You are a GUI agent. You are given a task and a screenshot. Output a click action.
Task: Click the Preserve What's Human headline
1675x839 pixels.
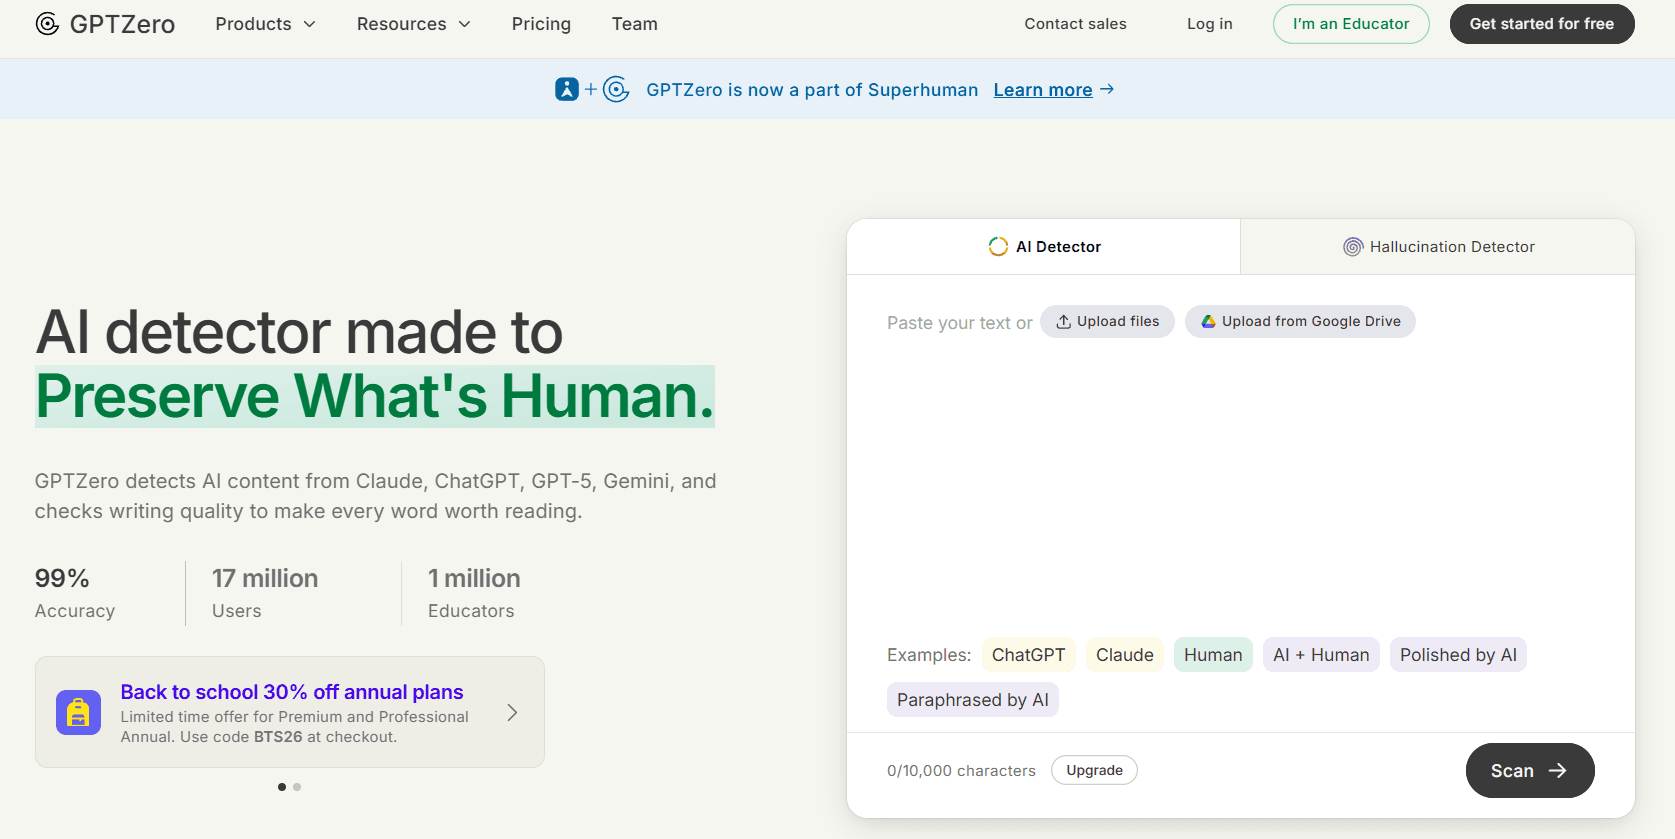(375, 396)
